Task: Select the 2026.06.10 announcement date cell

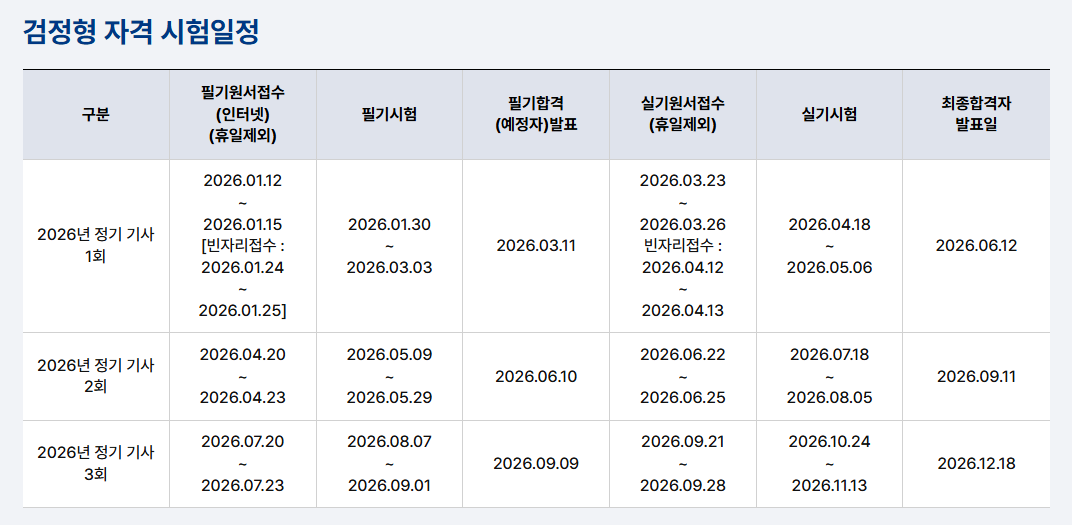Action: click(x=536, y=377)
